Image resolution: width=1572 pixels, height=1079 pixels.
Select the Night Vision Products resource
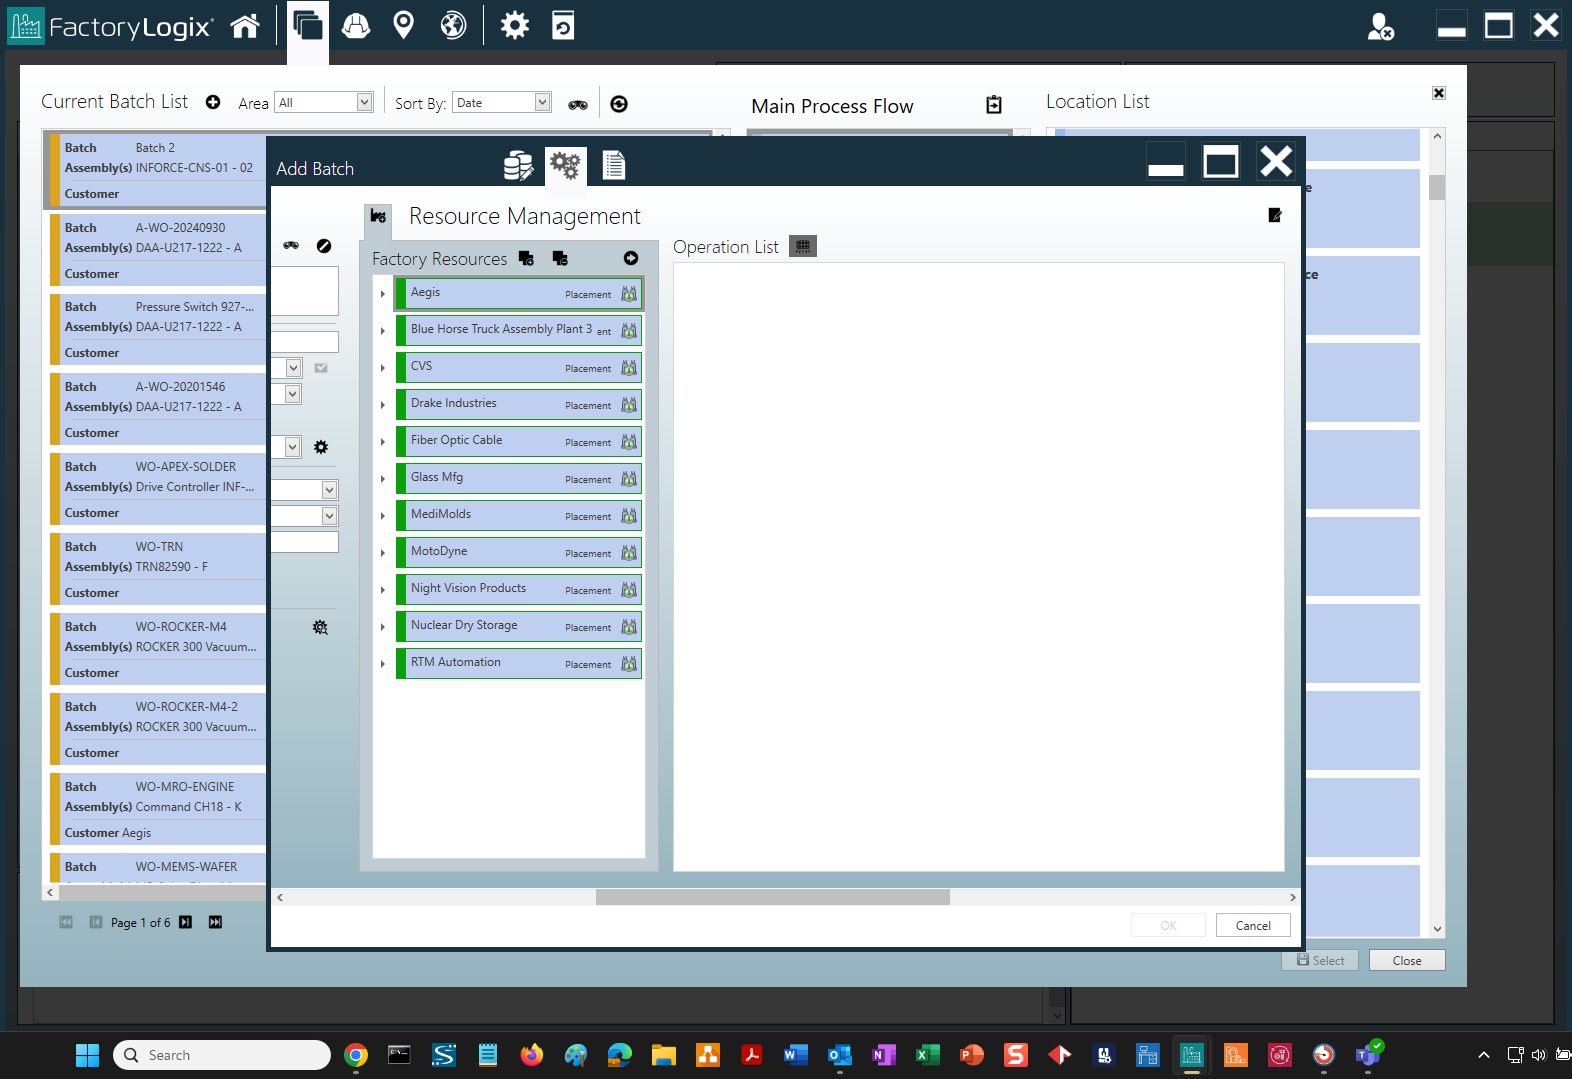pyautogui.click(x=468, y=588)
